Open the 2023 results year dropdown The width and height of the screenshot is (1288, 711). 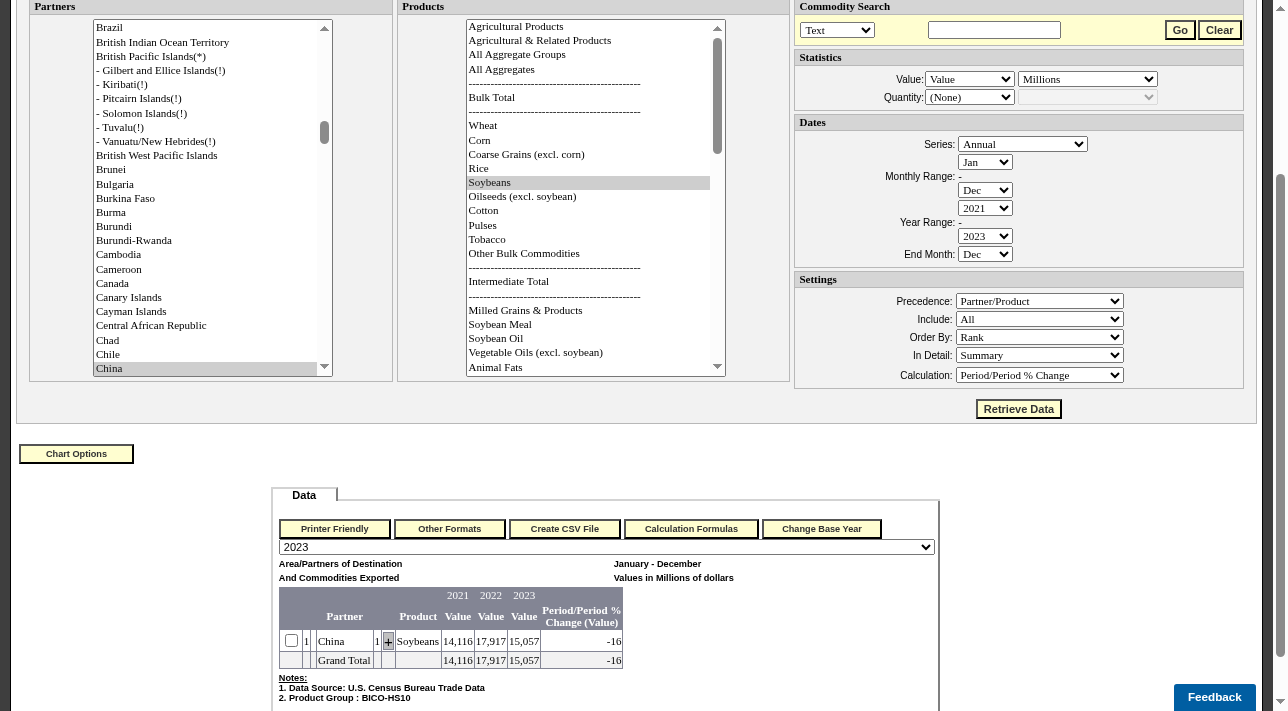click(607, 547)
